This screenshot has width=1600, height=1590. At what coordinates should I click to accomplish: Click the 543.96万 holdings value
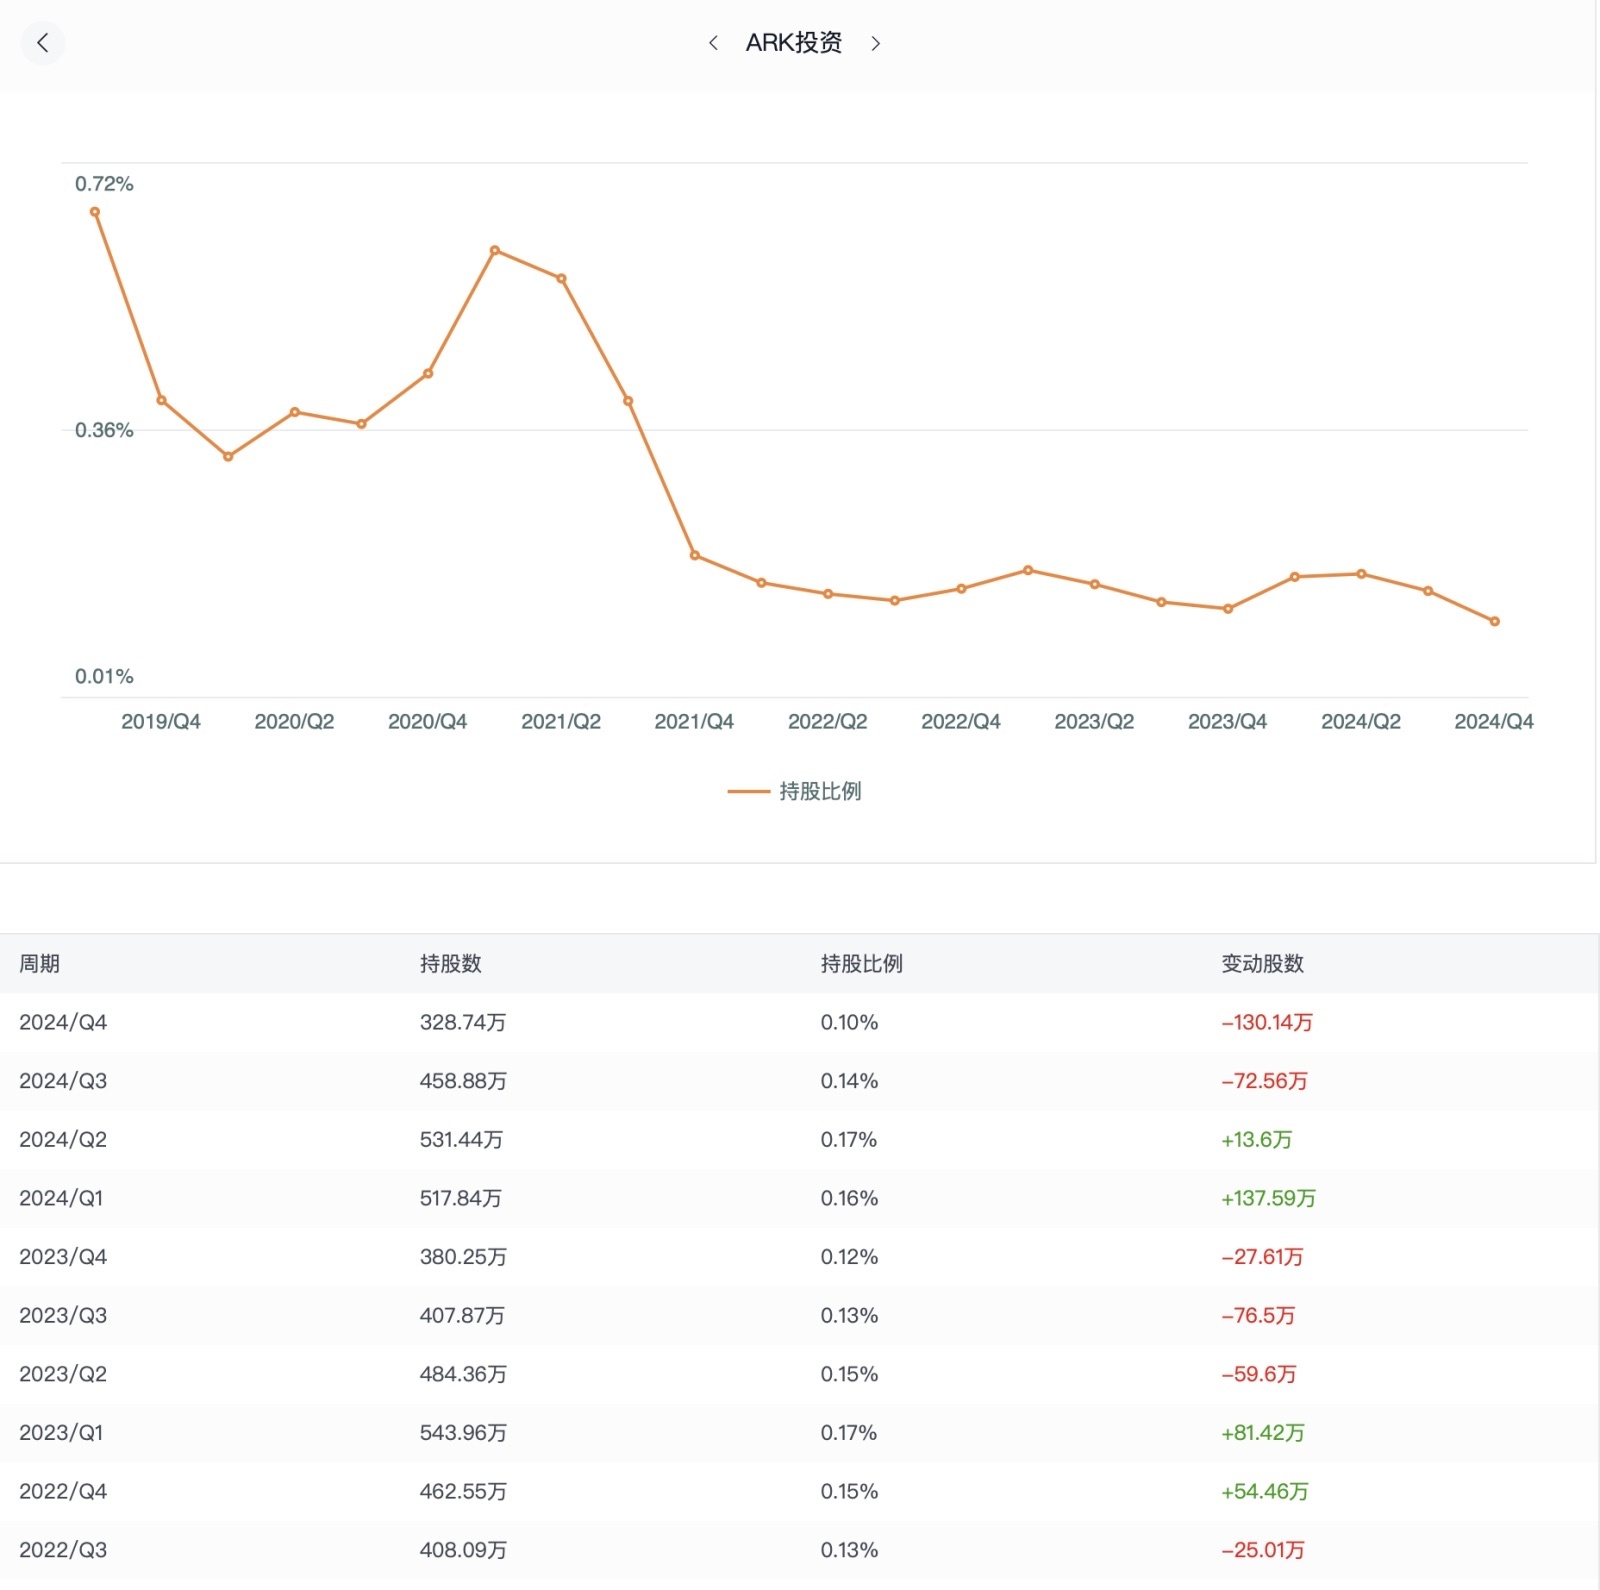463,1433
